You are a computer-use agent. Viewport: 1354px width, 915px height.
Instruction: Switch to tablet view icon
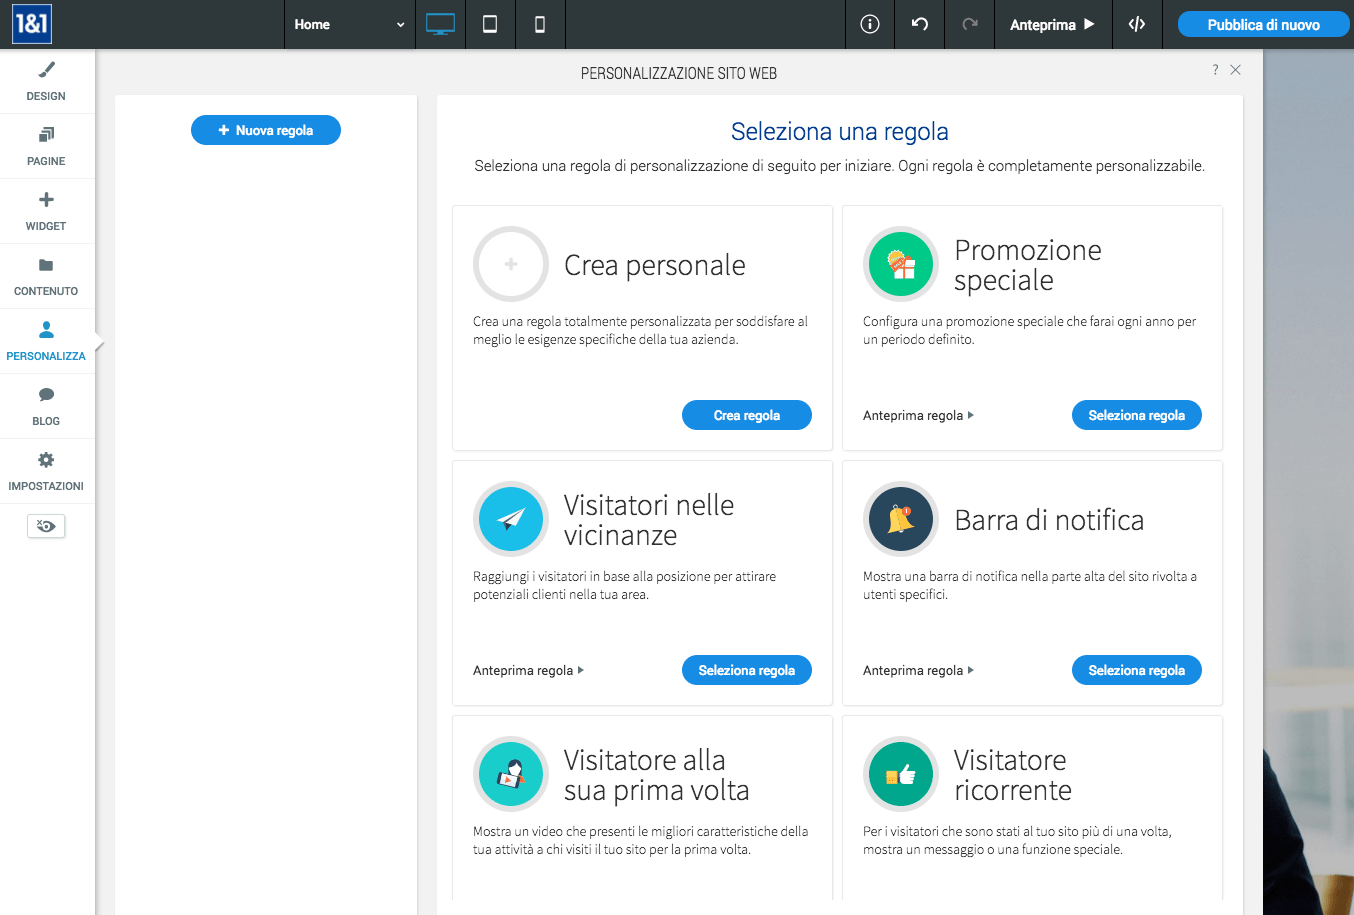click(x=490, y=24)
